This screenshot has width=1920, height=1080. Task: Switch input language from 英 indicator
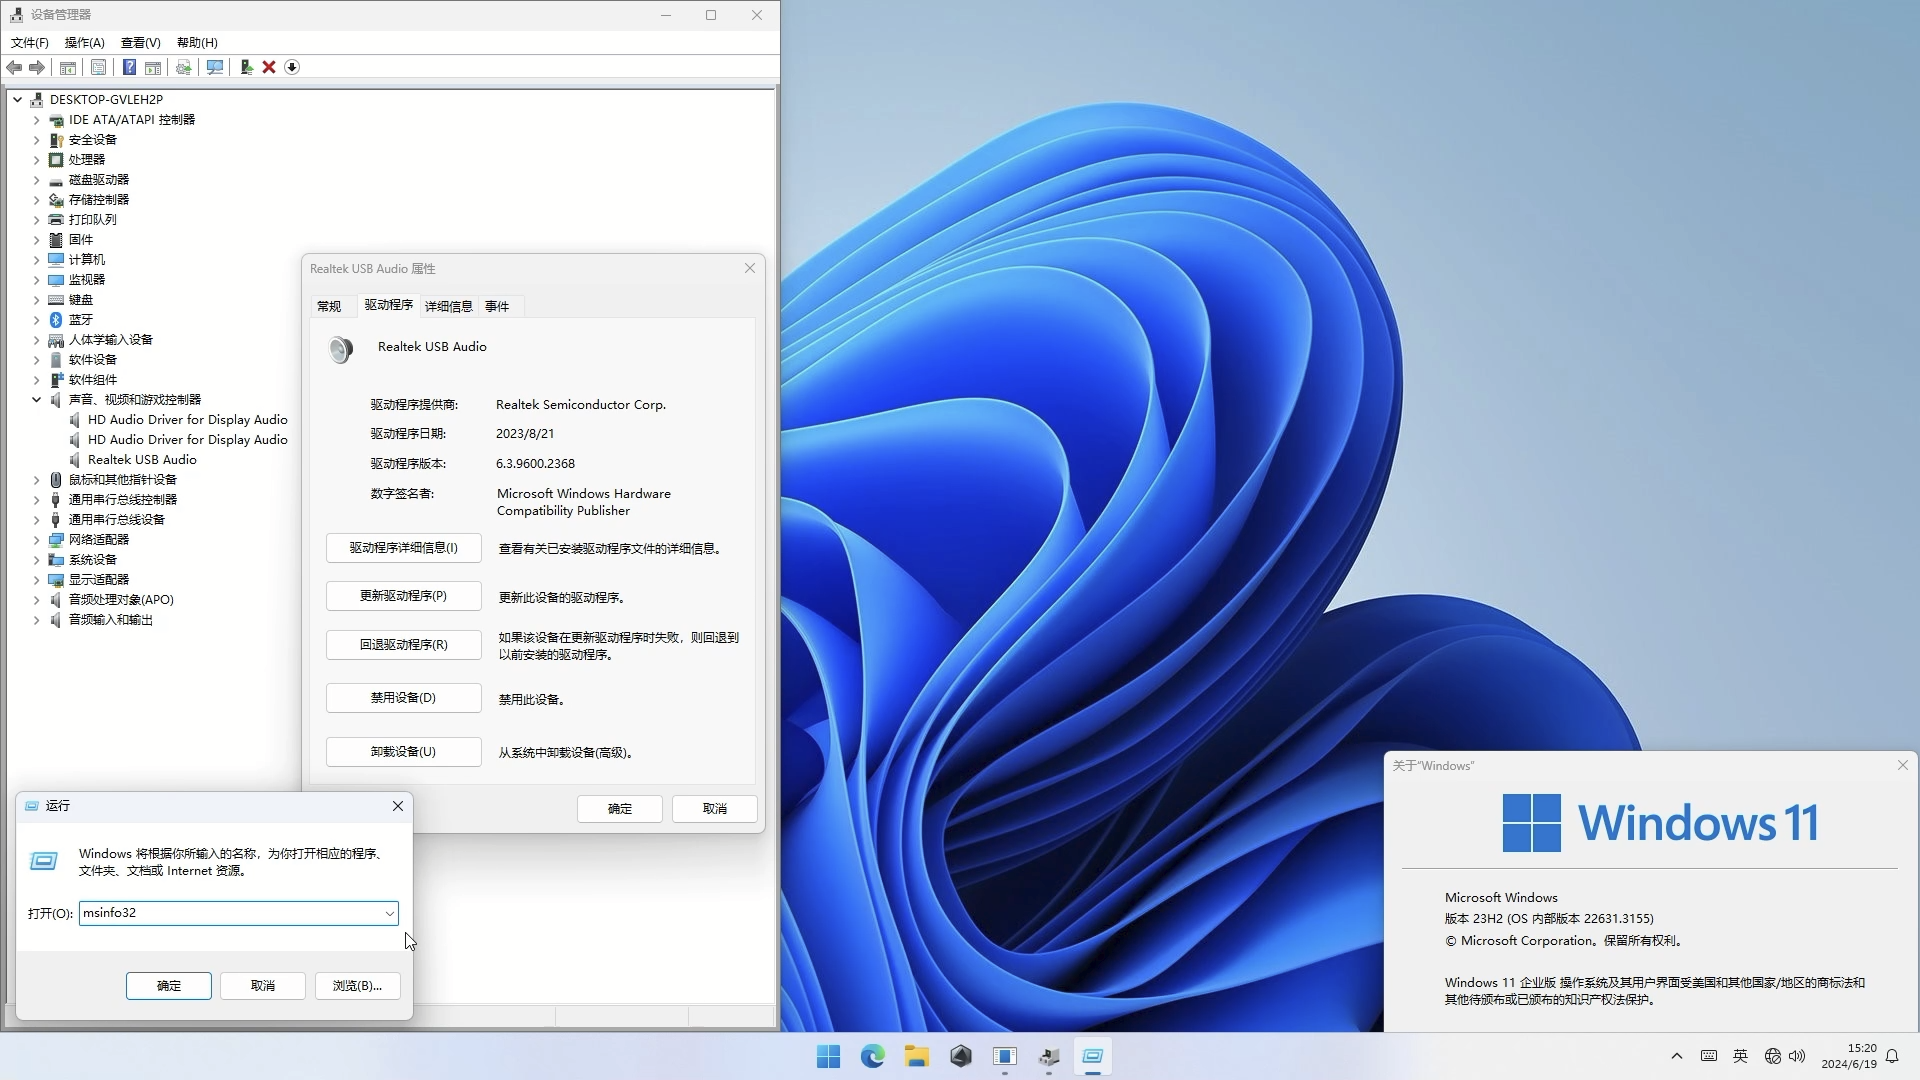coord(1740,1055)
